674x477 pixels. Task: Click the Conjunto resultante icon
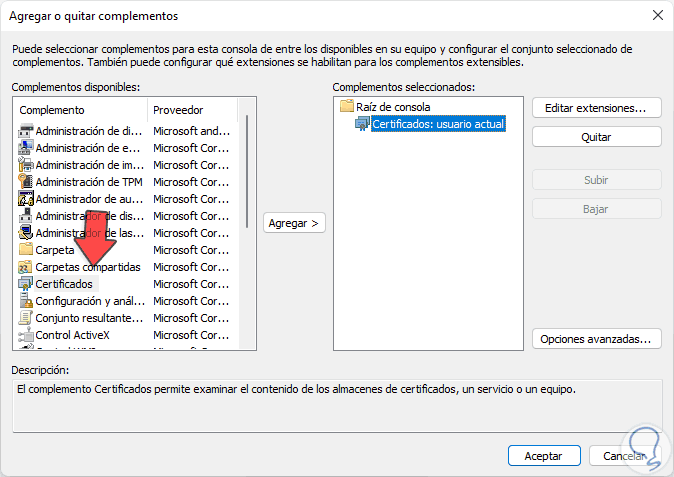pos(26,318)
